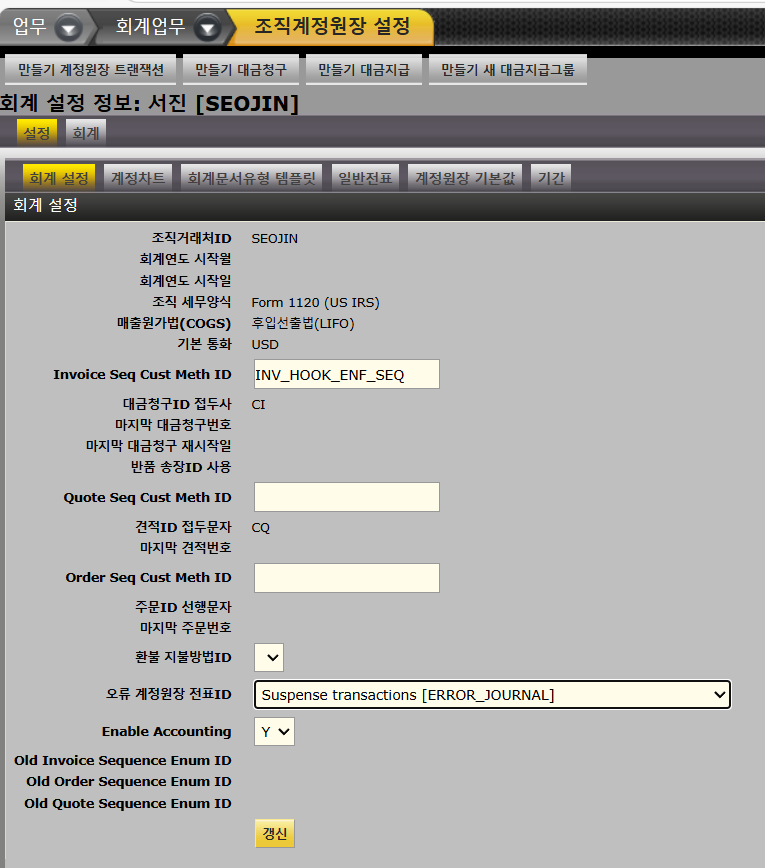The height and width of the screenshot is (868, 765).
Task: Click the 업무 breadcrumb label
Action: (29, 26)
